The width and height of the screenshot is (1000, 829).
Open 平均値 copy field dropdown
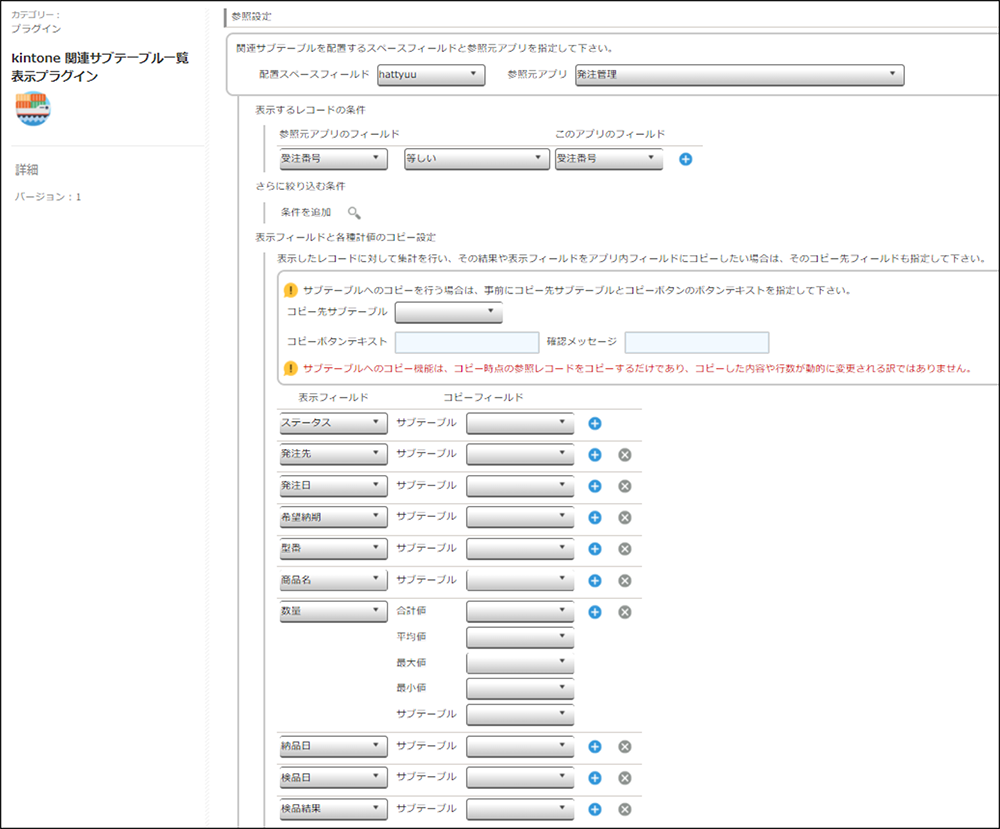coord(520,637)
